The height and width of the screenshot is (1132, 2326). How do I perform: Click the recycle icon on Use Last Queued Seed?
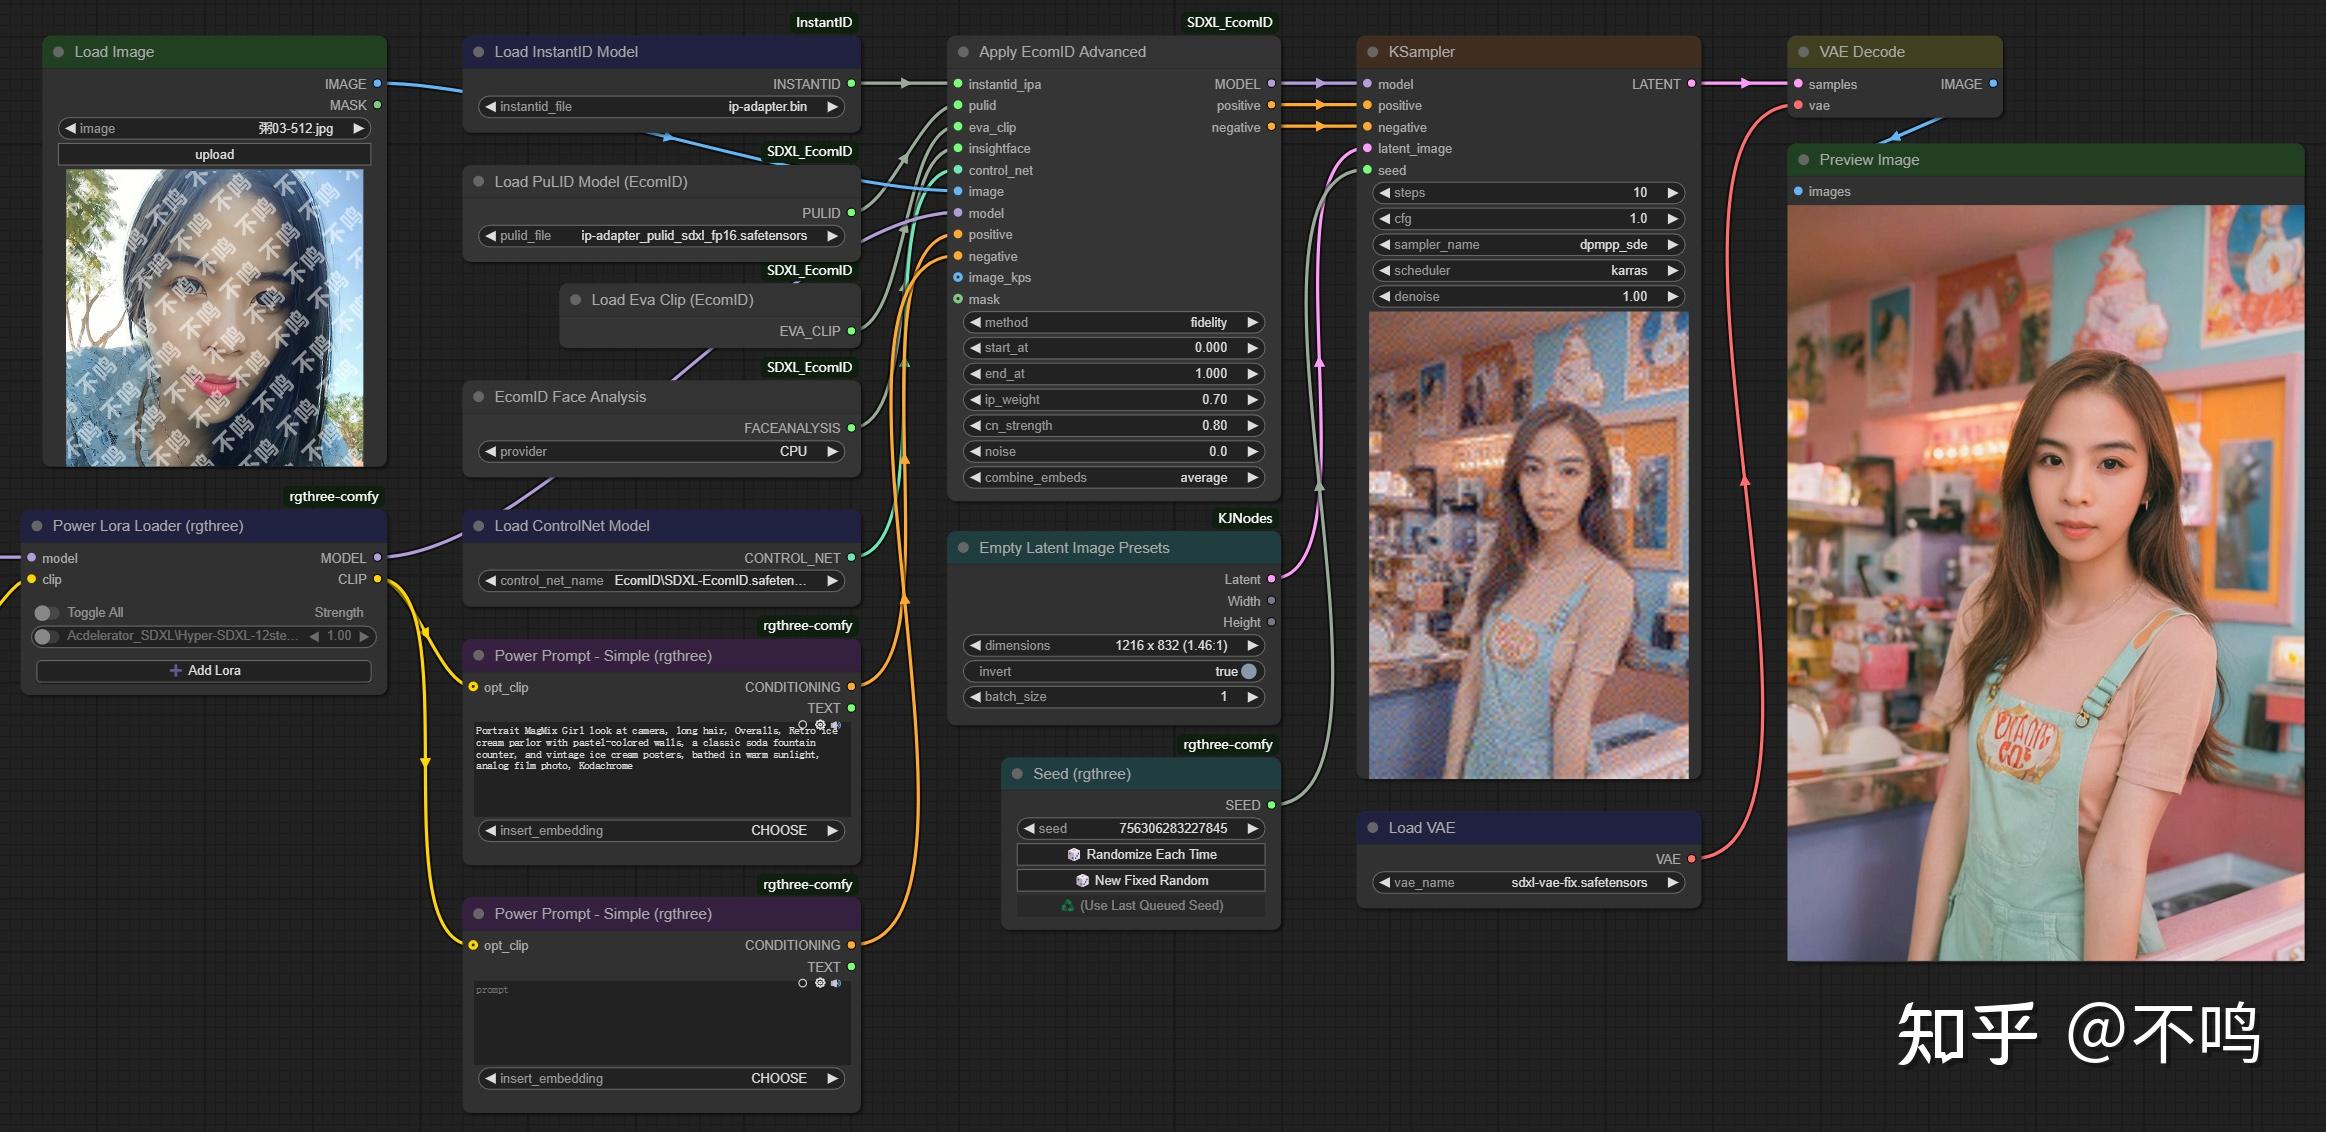click(x=1067, y=905)
